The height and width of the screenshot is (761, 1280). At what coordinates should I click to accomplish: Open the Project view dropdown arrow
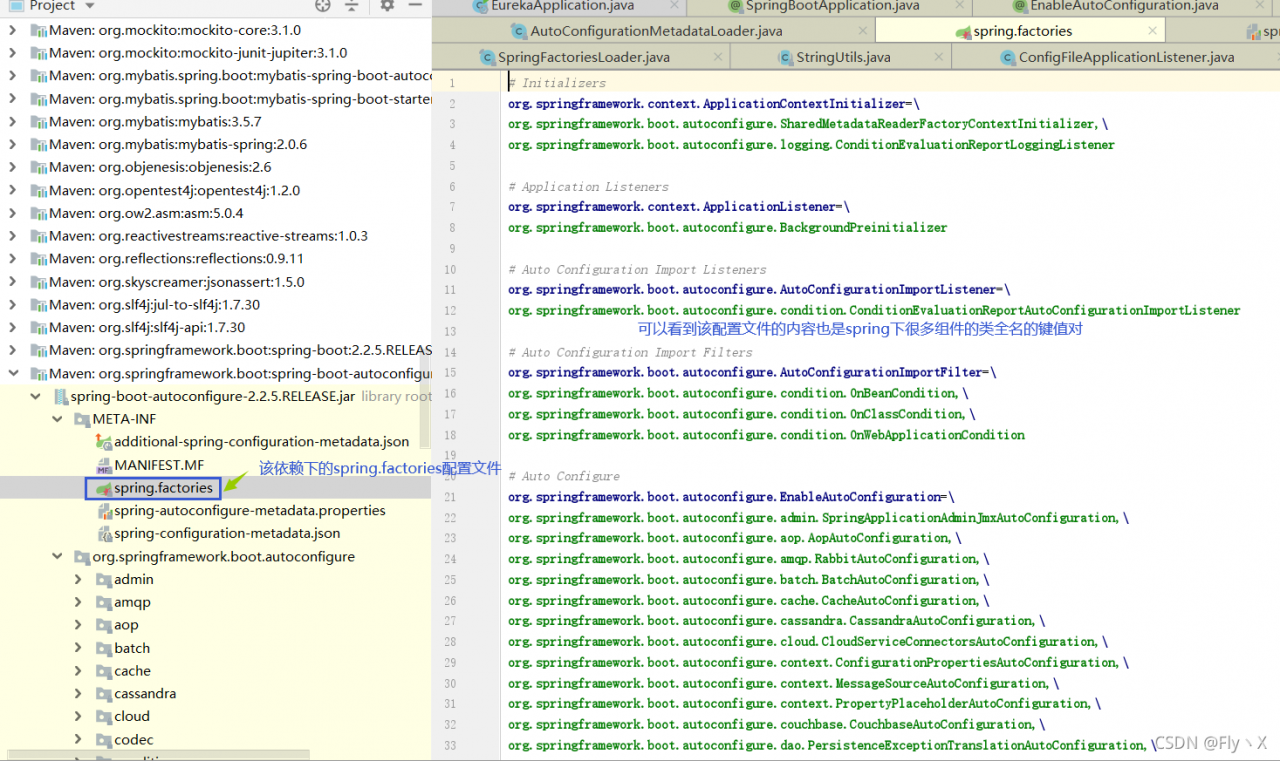click(x=87, y=5)
